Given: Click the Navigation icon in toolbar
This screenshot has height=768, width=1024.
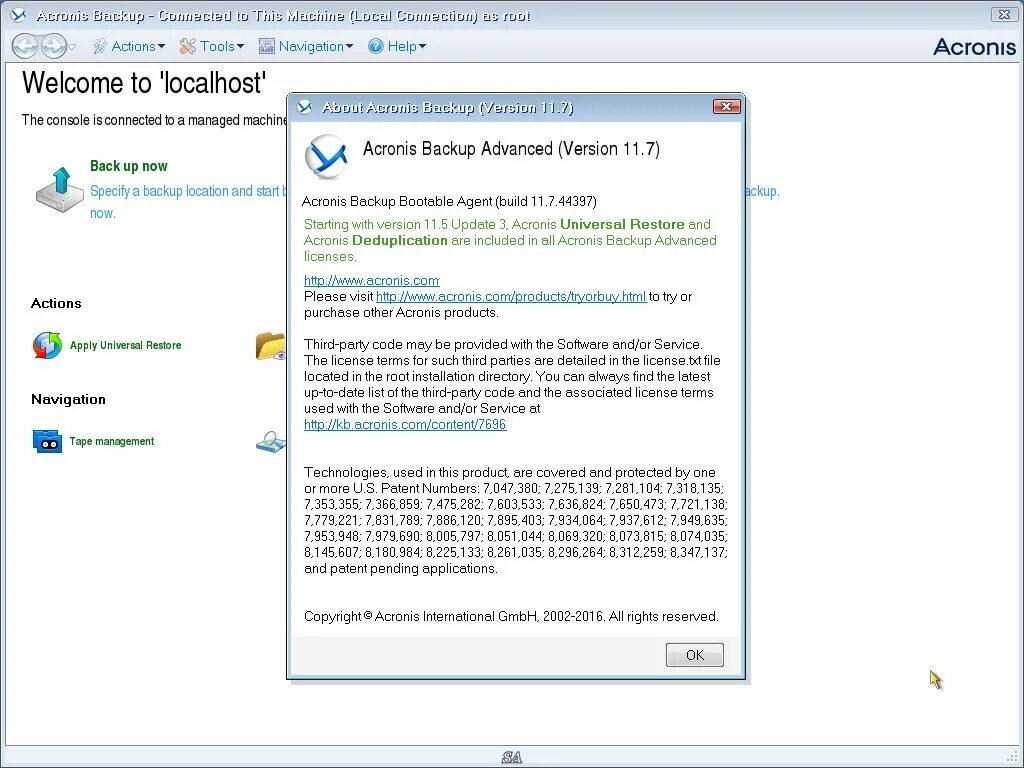Looking at the screenshot, I should pyautogui.click(x=266, y=46).
